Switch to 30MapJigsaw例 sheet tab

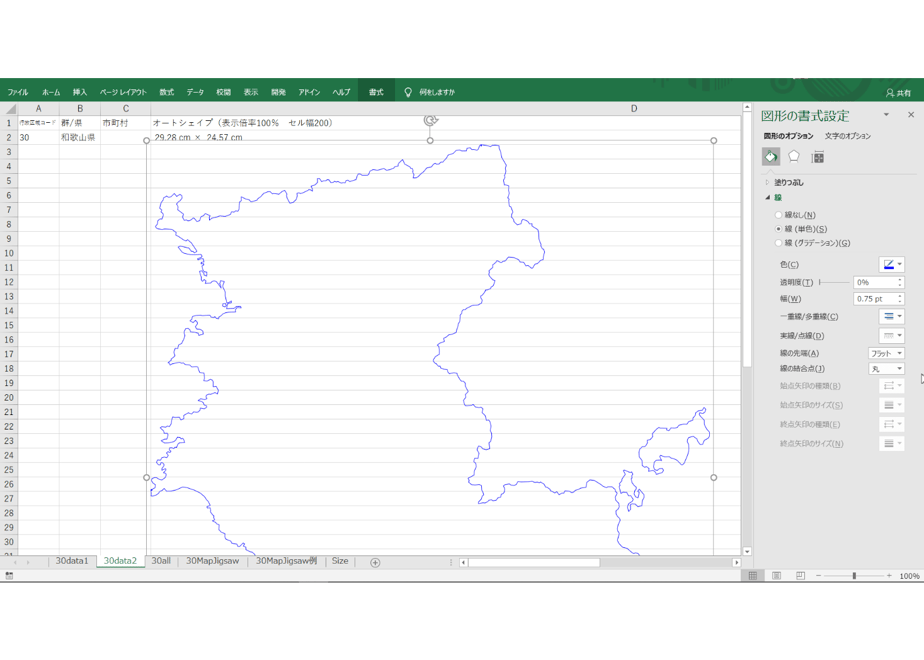pos(286,561)
